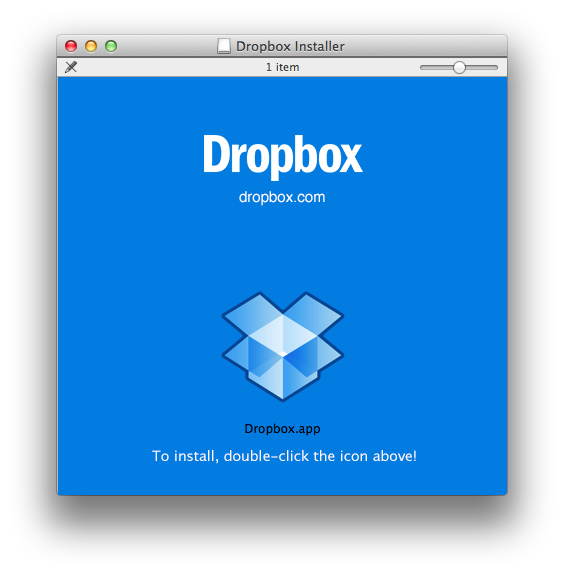
Task: Click the blank status bar area beside the pencil icon
Action: [165, 67]
